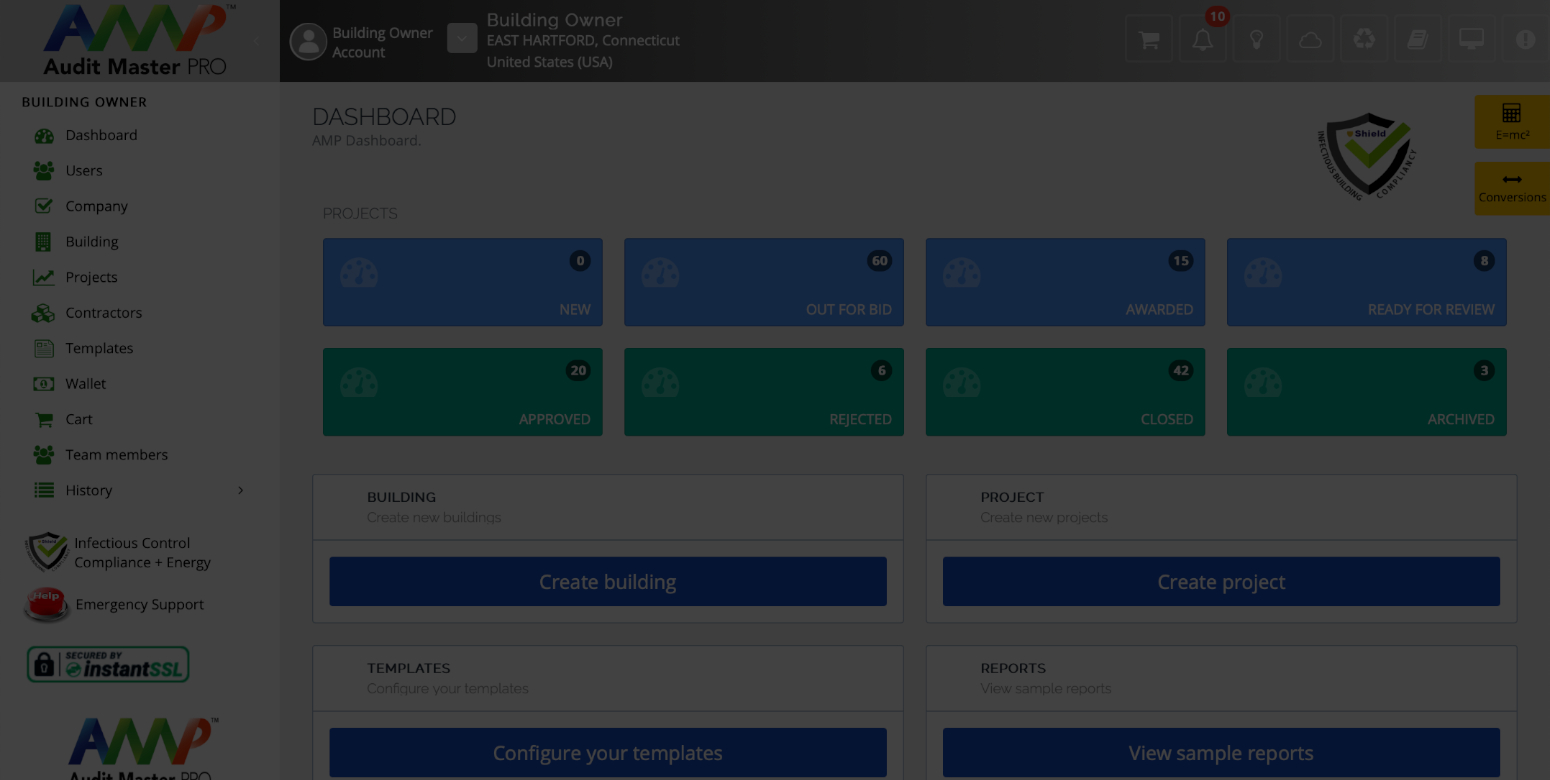
Task: Click the Infectious Building Compliance shield badge
Action: click(1367, 156)
